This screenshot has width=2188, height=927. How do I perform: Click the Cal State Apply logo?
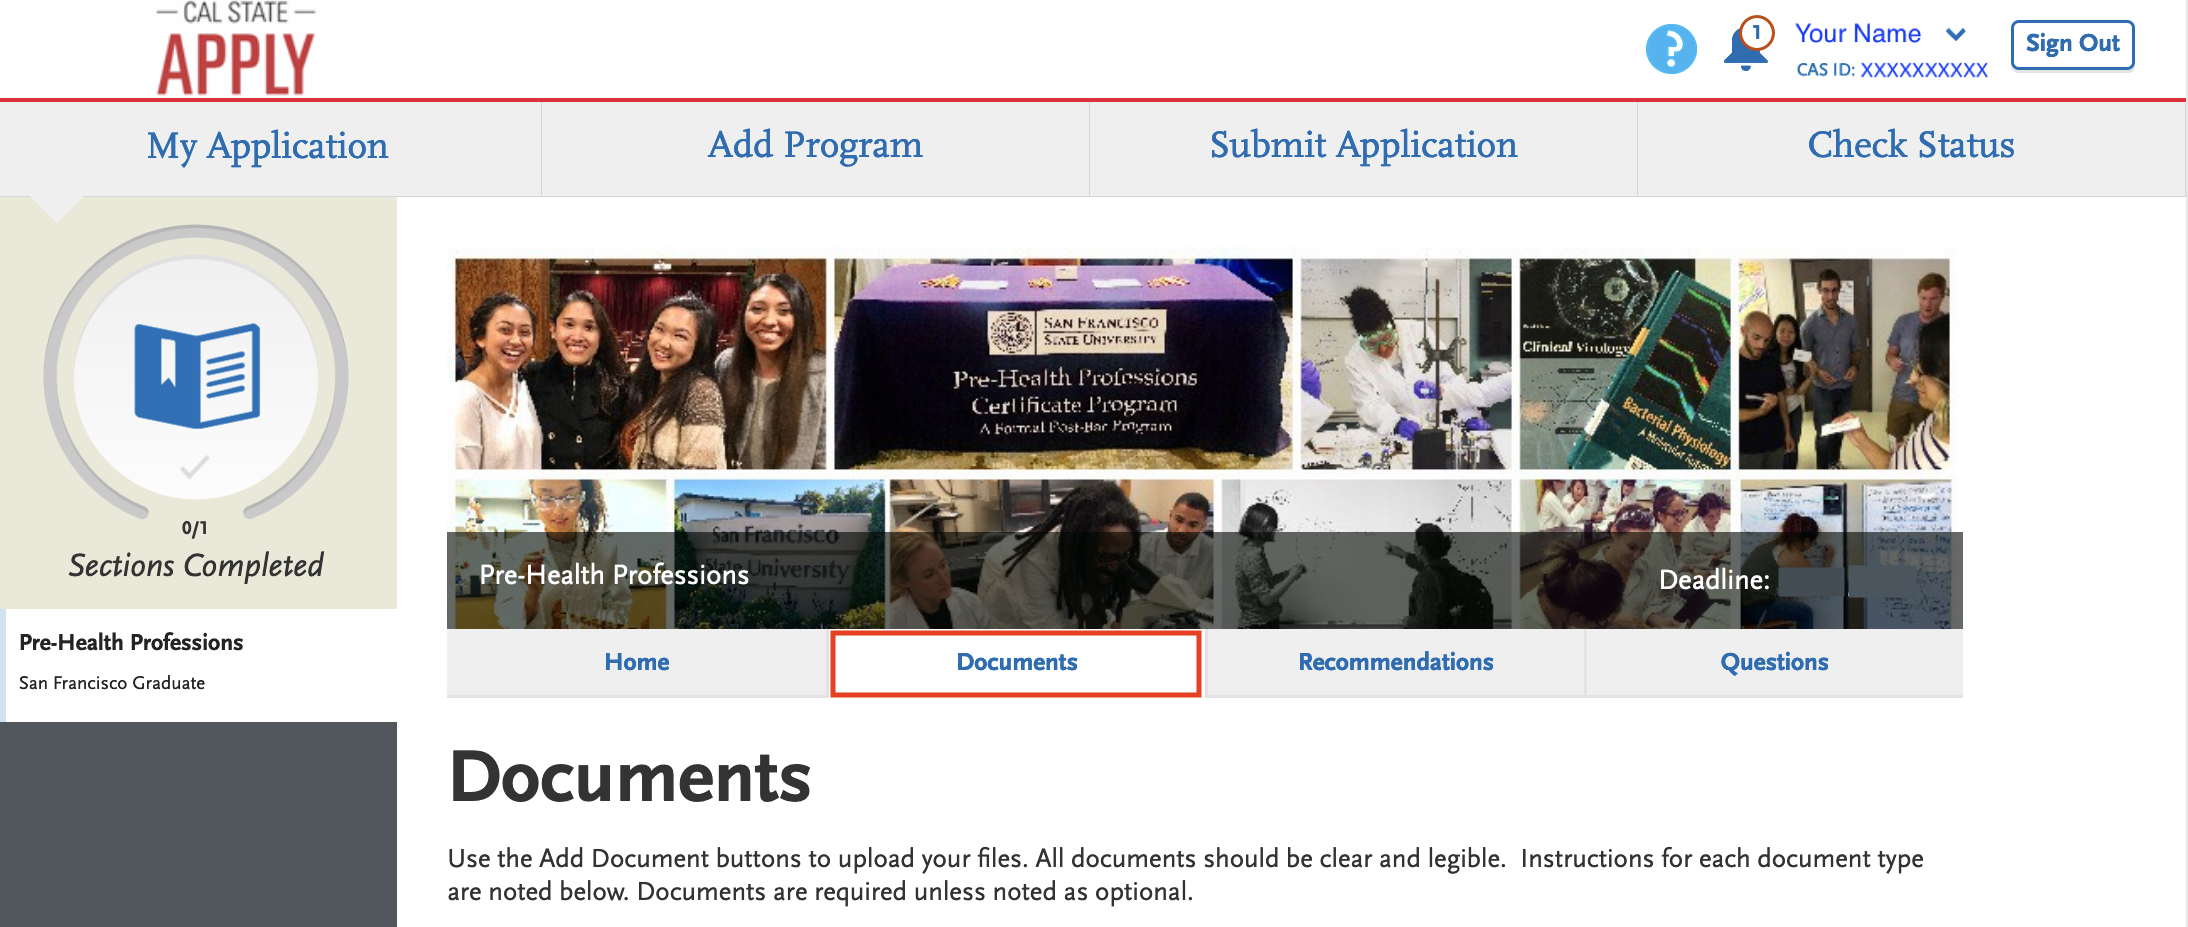[x=236, y=47]
